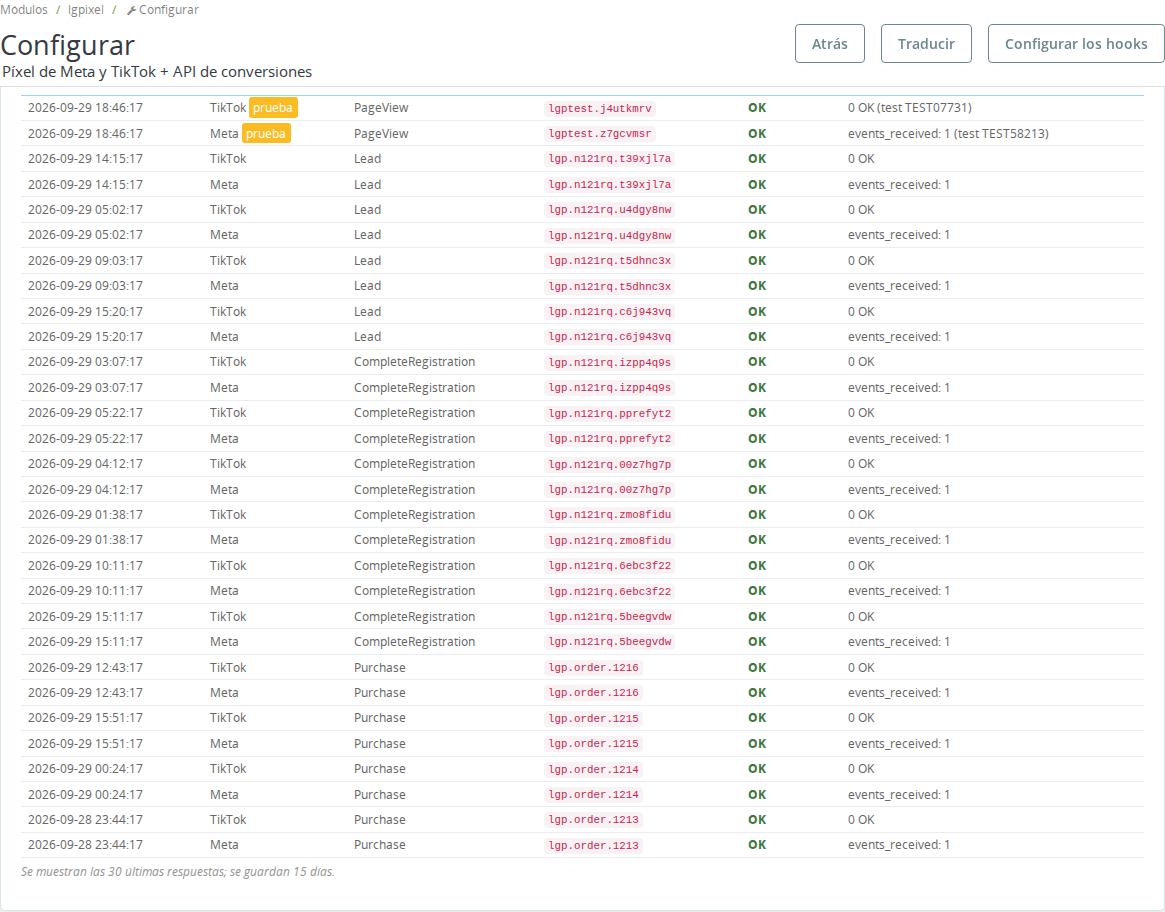
Task: Select lgp.n121rq.t5dhnc3x in the Meta row
Action: click(x=609, y=286)
